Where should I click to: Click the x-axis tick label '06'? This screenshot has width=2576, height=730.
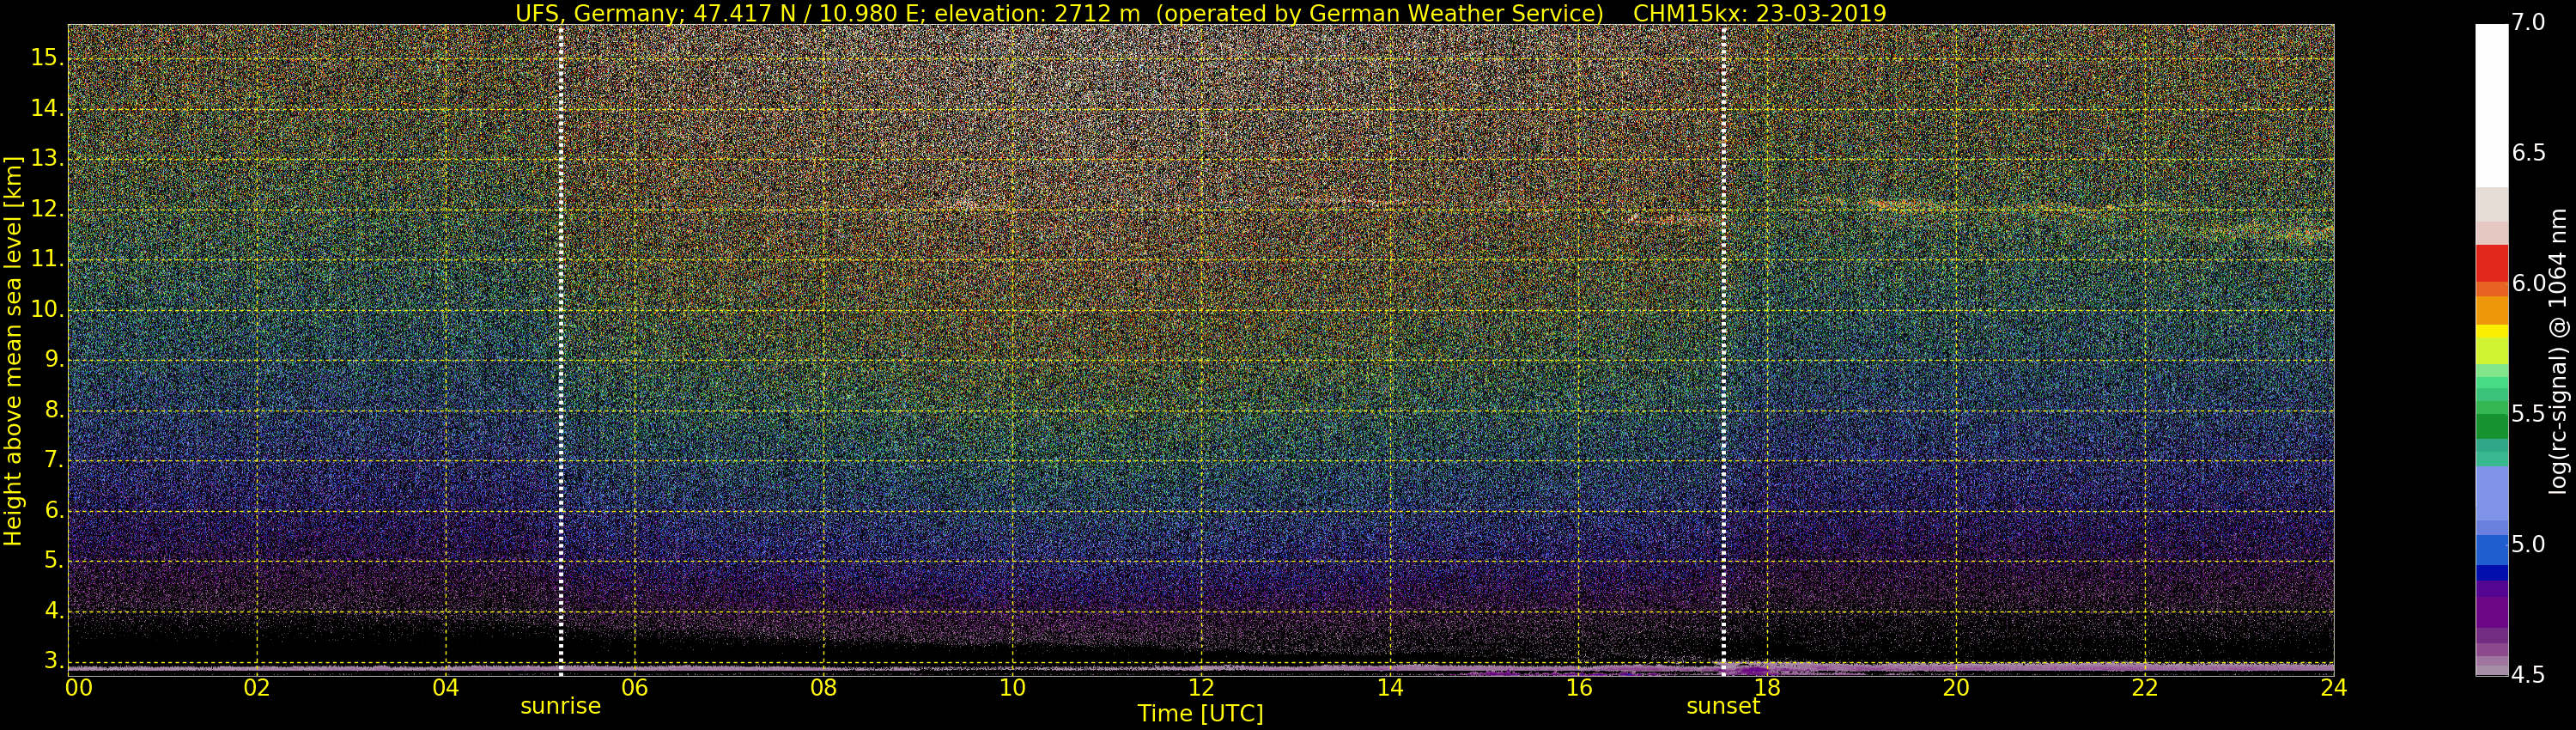635,688
